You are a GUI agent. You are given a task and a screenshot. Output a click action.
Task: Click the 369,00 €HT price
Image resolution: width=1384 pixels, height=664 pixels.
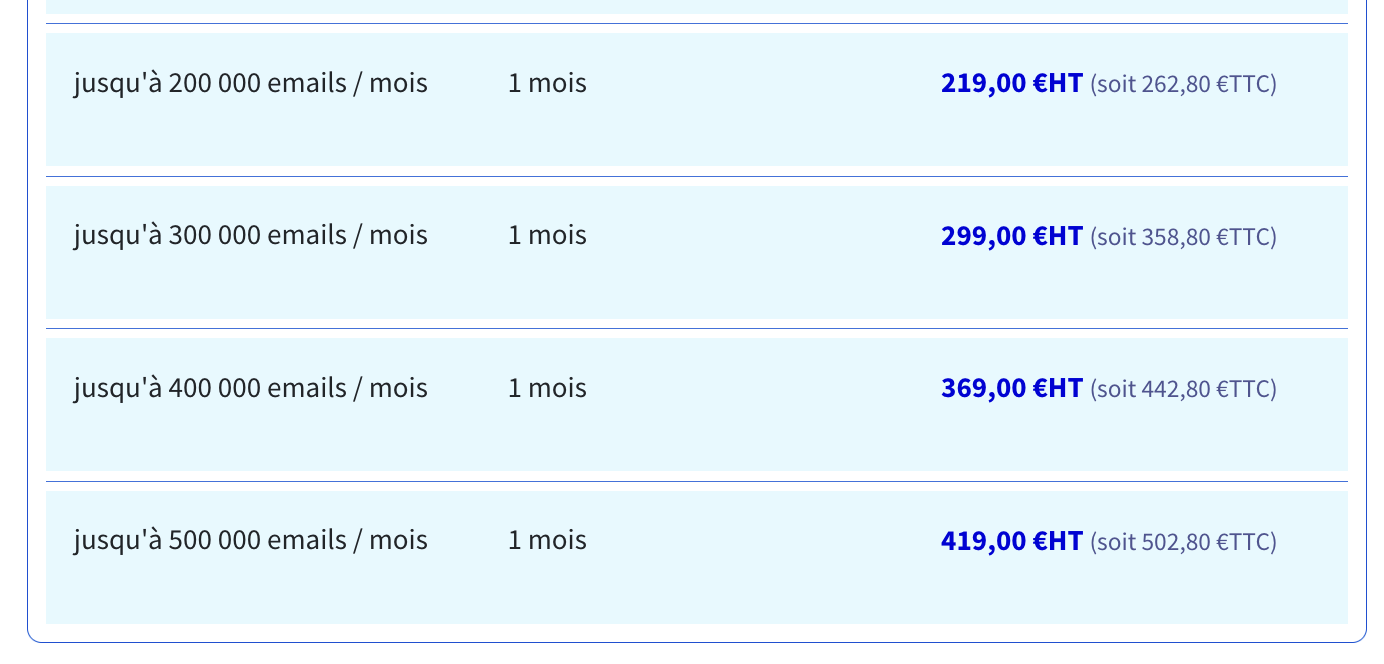click(1011, 388)
